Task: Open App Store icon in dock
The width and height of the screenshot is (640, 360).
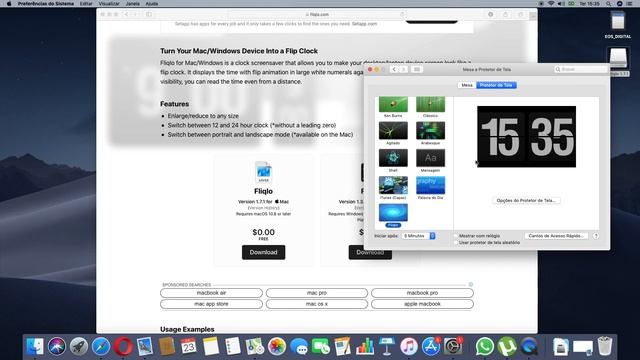Action: point(431,347)
